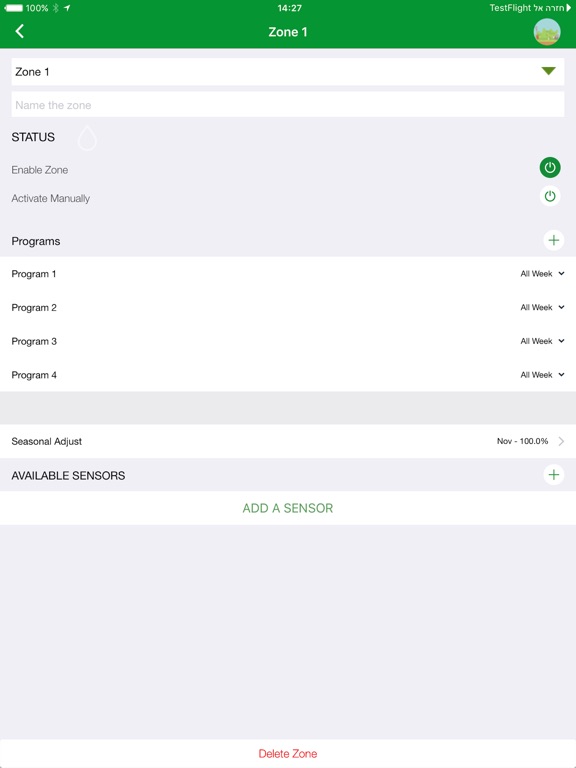Open the Seasonal Adjust row
This screenshot has width=576, height=768.
288,441
